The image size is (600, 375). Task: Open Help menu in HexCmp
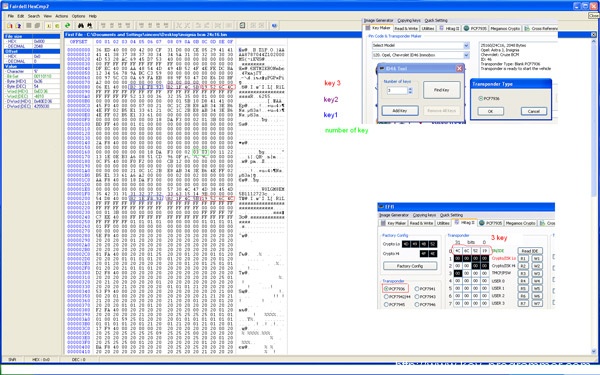click(x=93, y=16)
